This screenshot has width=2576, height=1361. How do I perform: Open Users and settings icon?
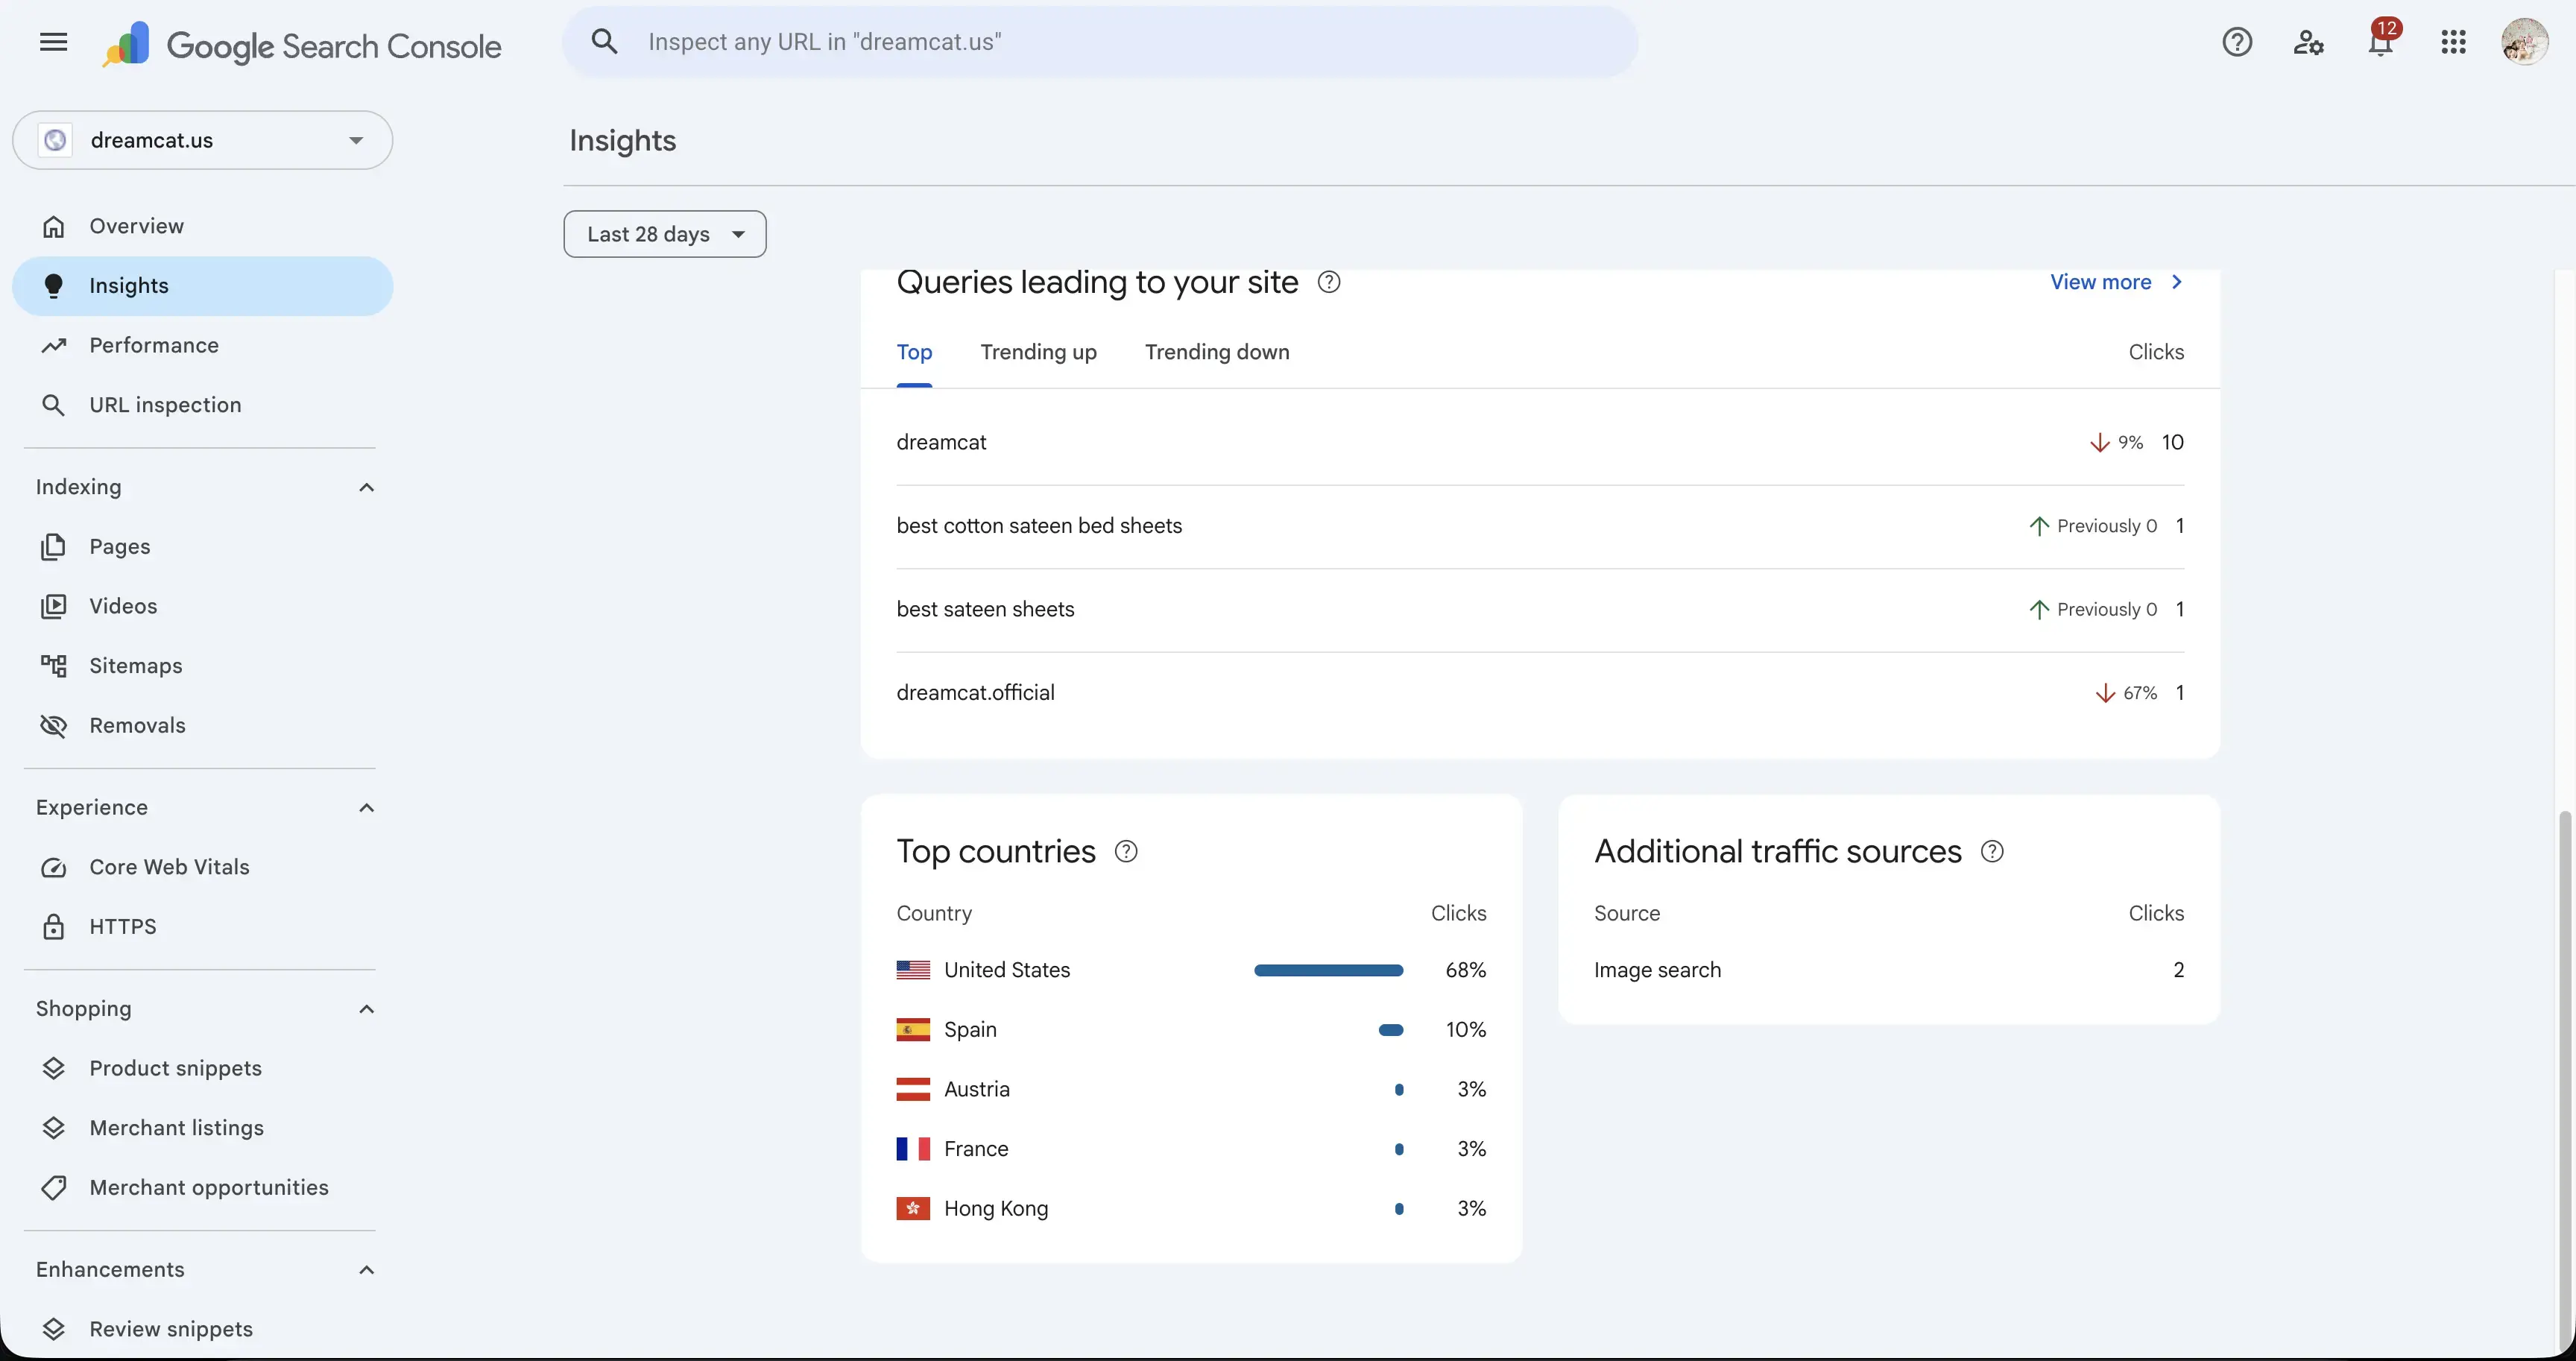(x=2309, y=42)
